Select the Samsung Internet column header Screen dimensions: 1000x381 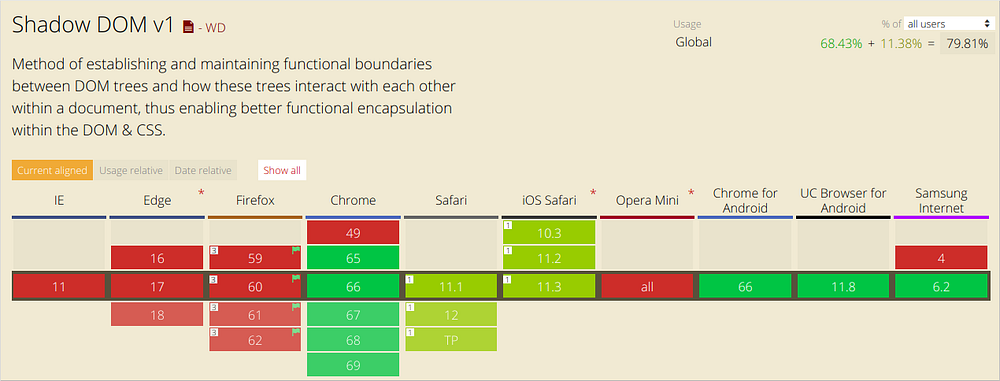pyautogui.click(x=941, y=200)
